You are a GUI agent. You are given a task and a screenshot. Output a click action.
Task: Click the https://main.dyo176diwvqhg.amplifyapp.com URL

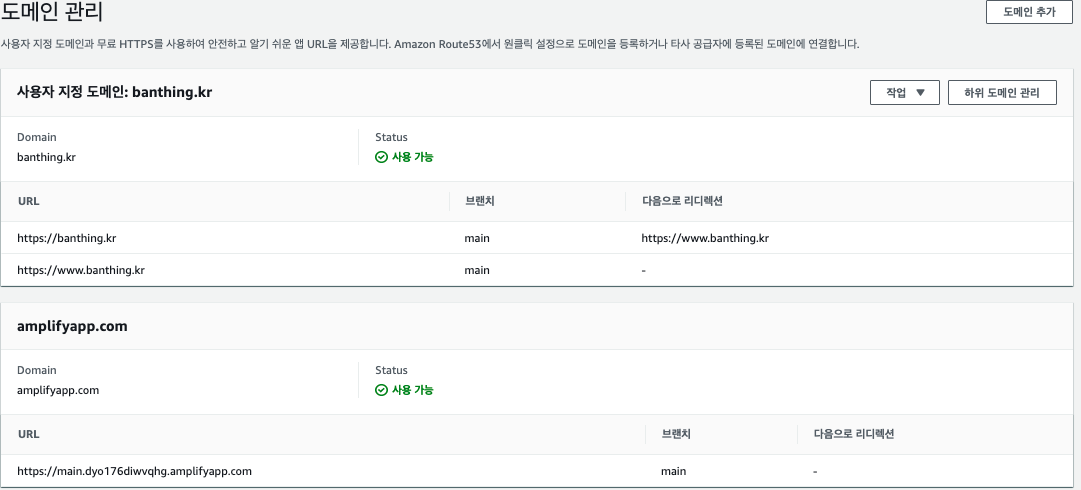pyautogui.click(x=134, y=471)
